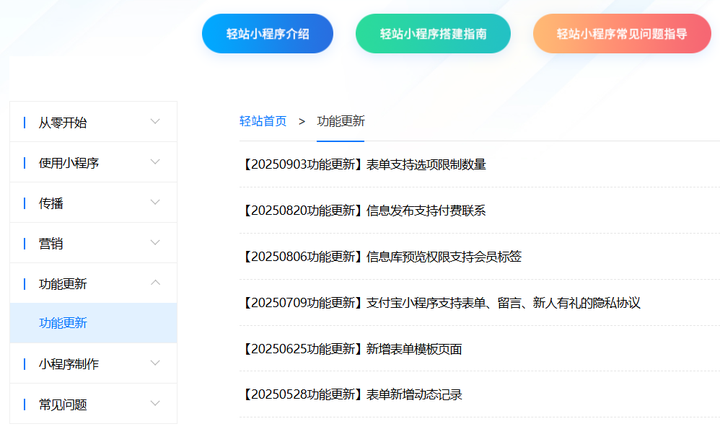
Task: Expand the 营销 section chevron
Action: click(x=155, y=243)
